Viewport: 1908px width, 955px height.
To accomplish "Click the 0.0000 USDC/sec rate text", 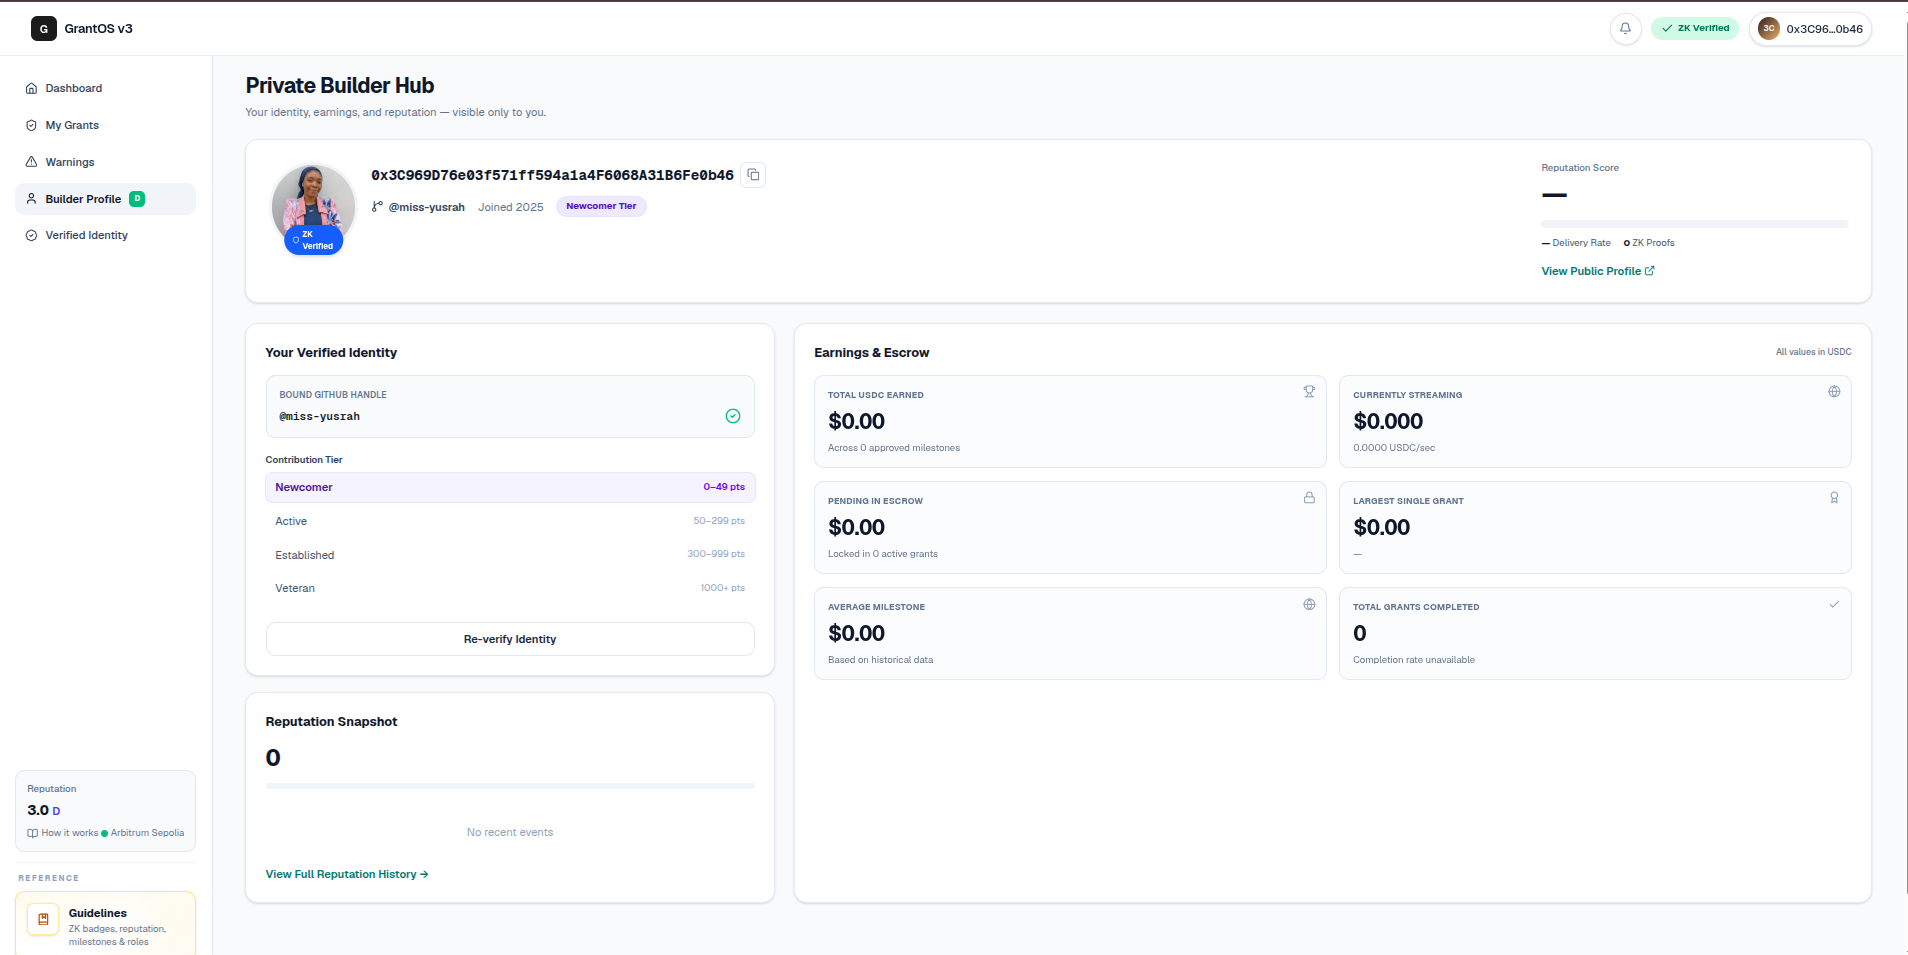I will point(1394,448).
